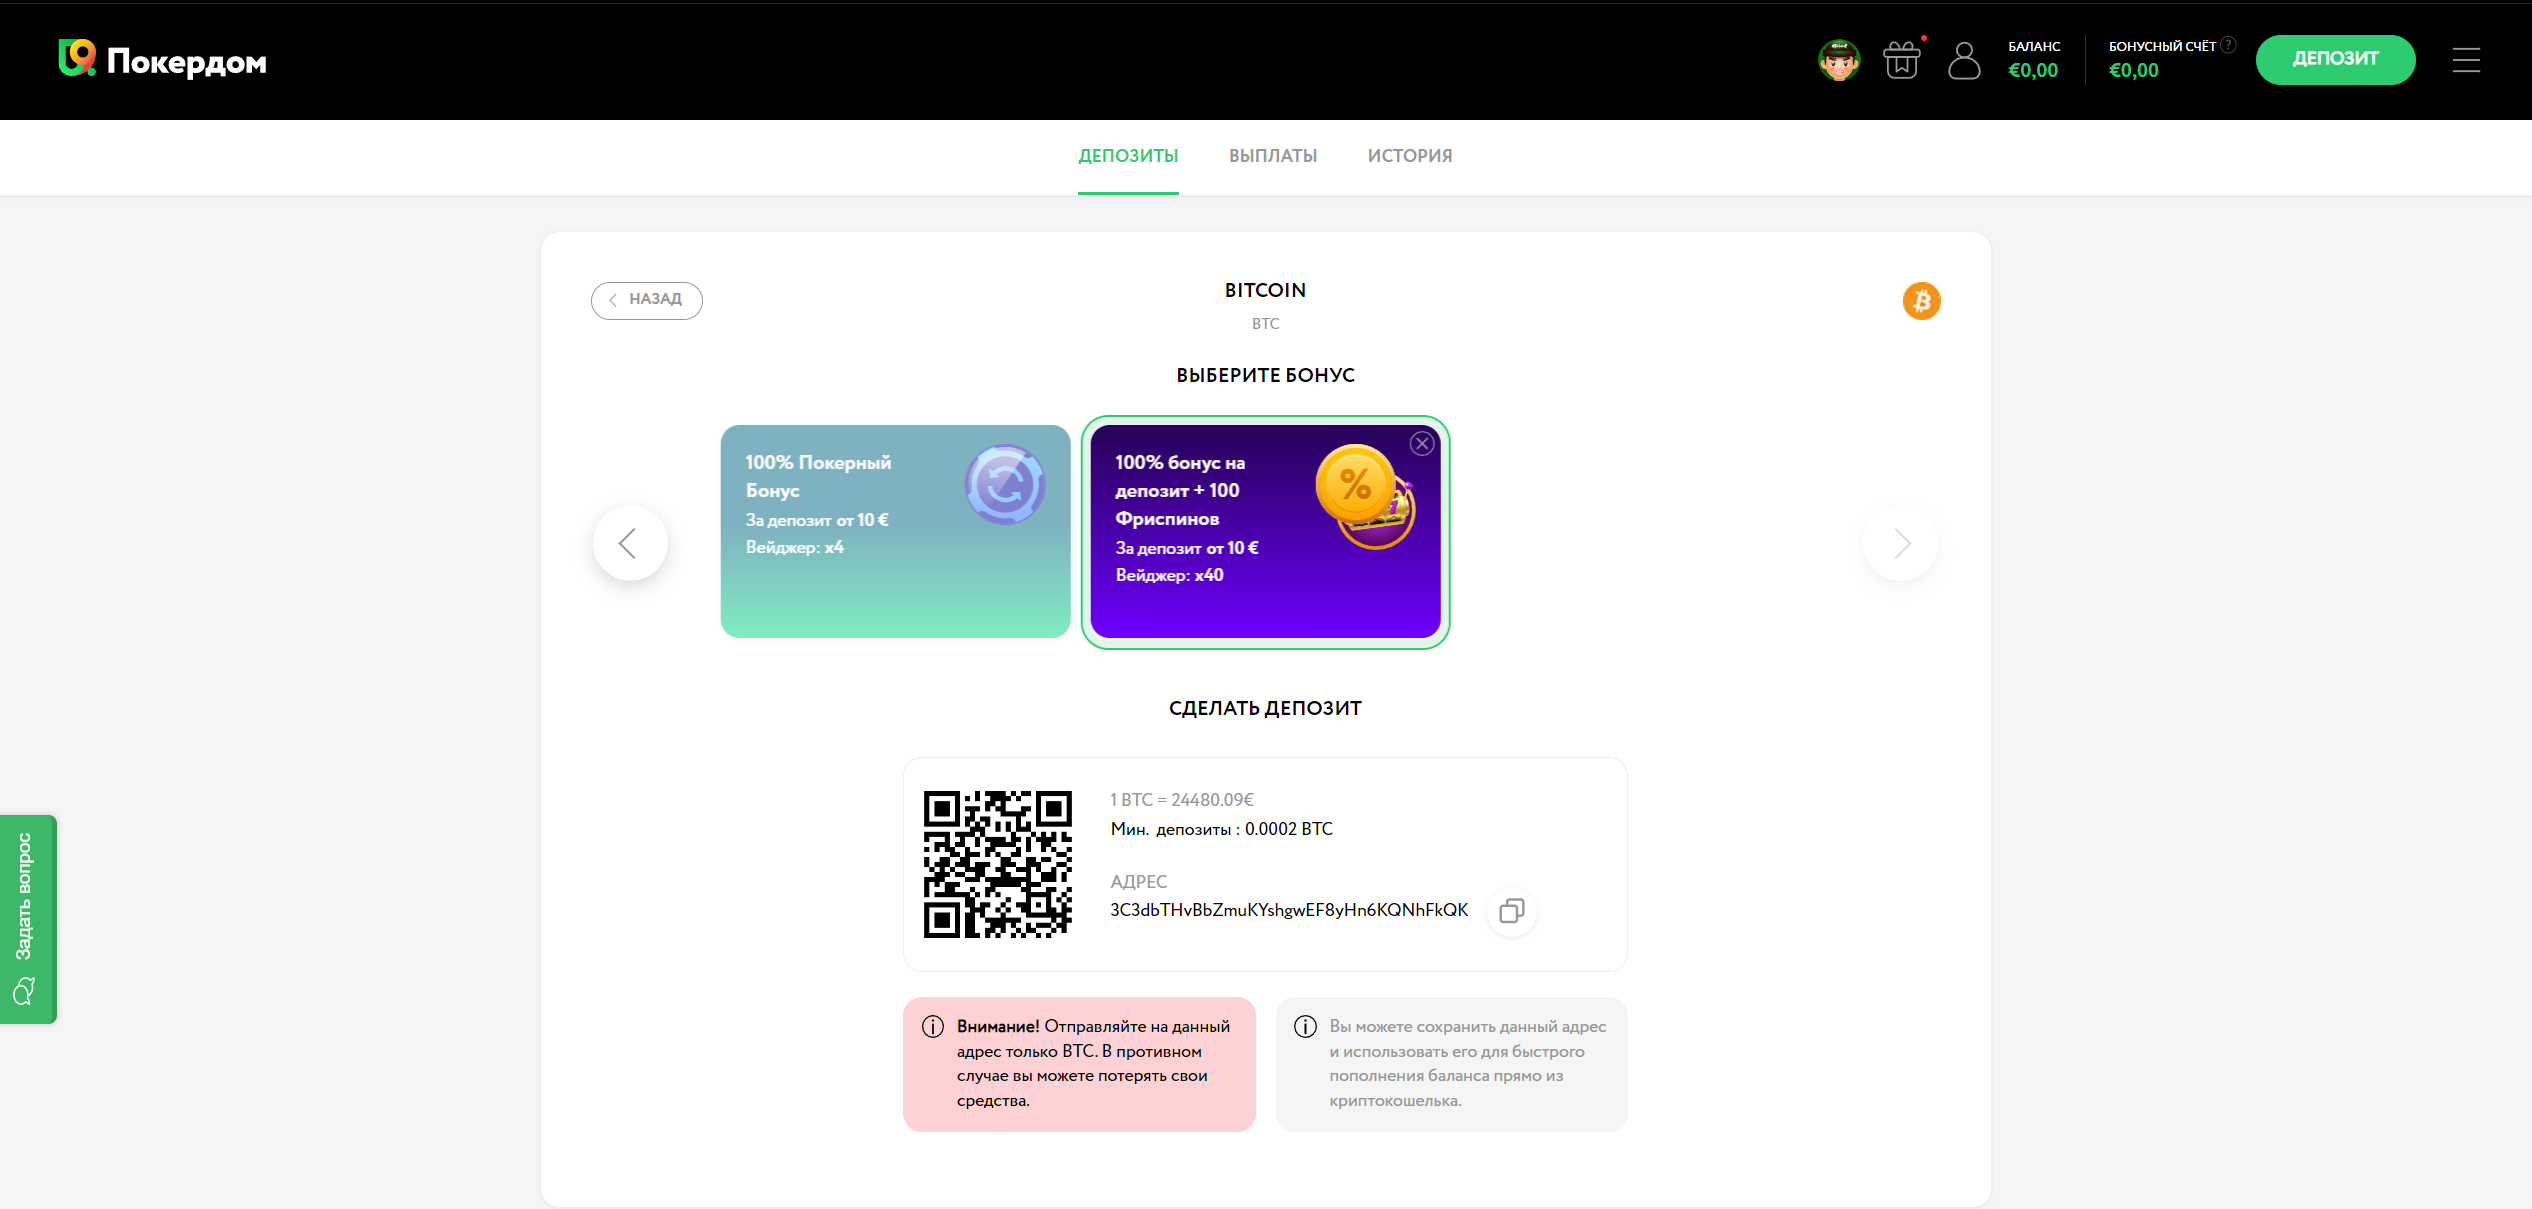The image size is (2532, 1209).
Task: Open the gift bonuses icon
Action: [x=1902, y=60]
